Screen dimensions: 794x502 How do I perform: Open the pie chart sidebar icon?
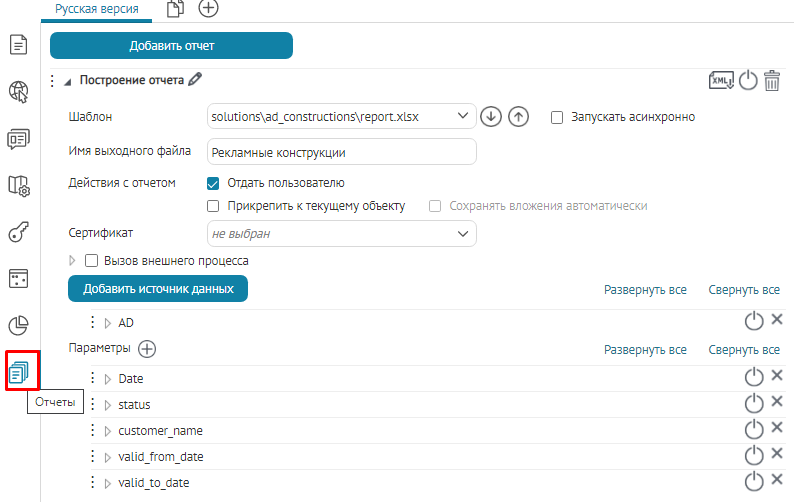point(18,324)
